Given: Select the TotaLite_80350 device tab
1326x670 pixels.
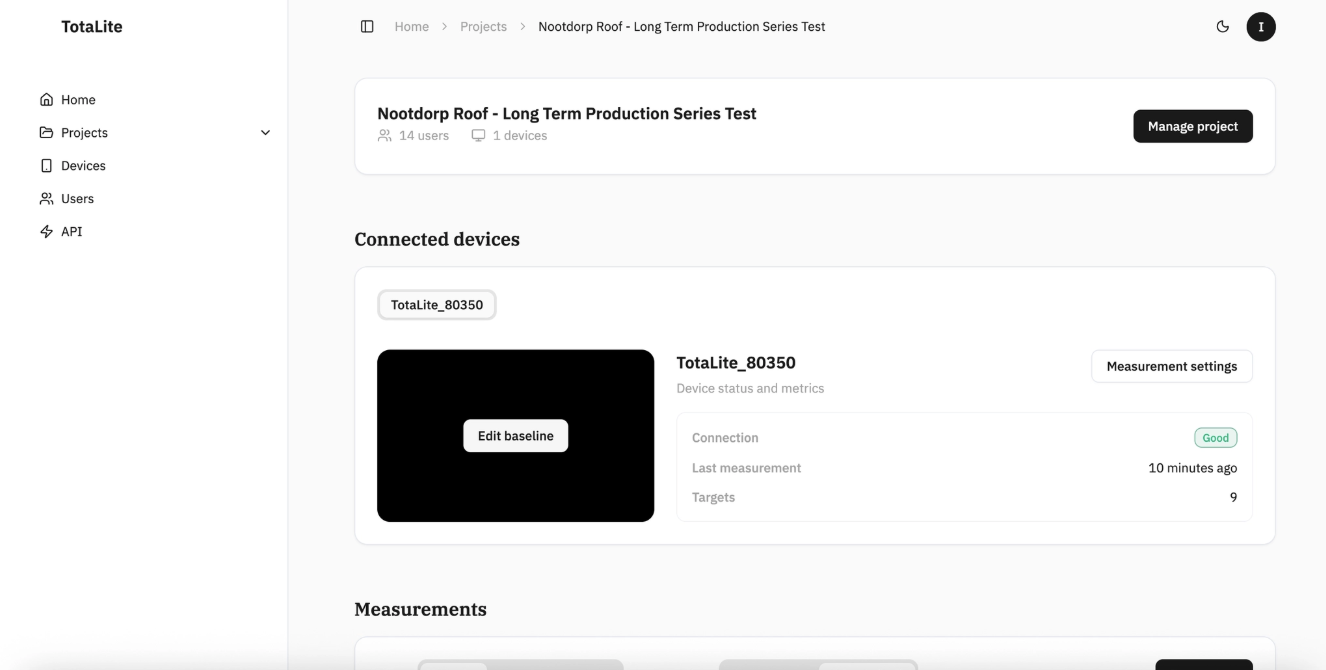Looking at the screenshot, I should point(437,305).
